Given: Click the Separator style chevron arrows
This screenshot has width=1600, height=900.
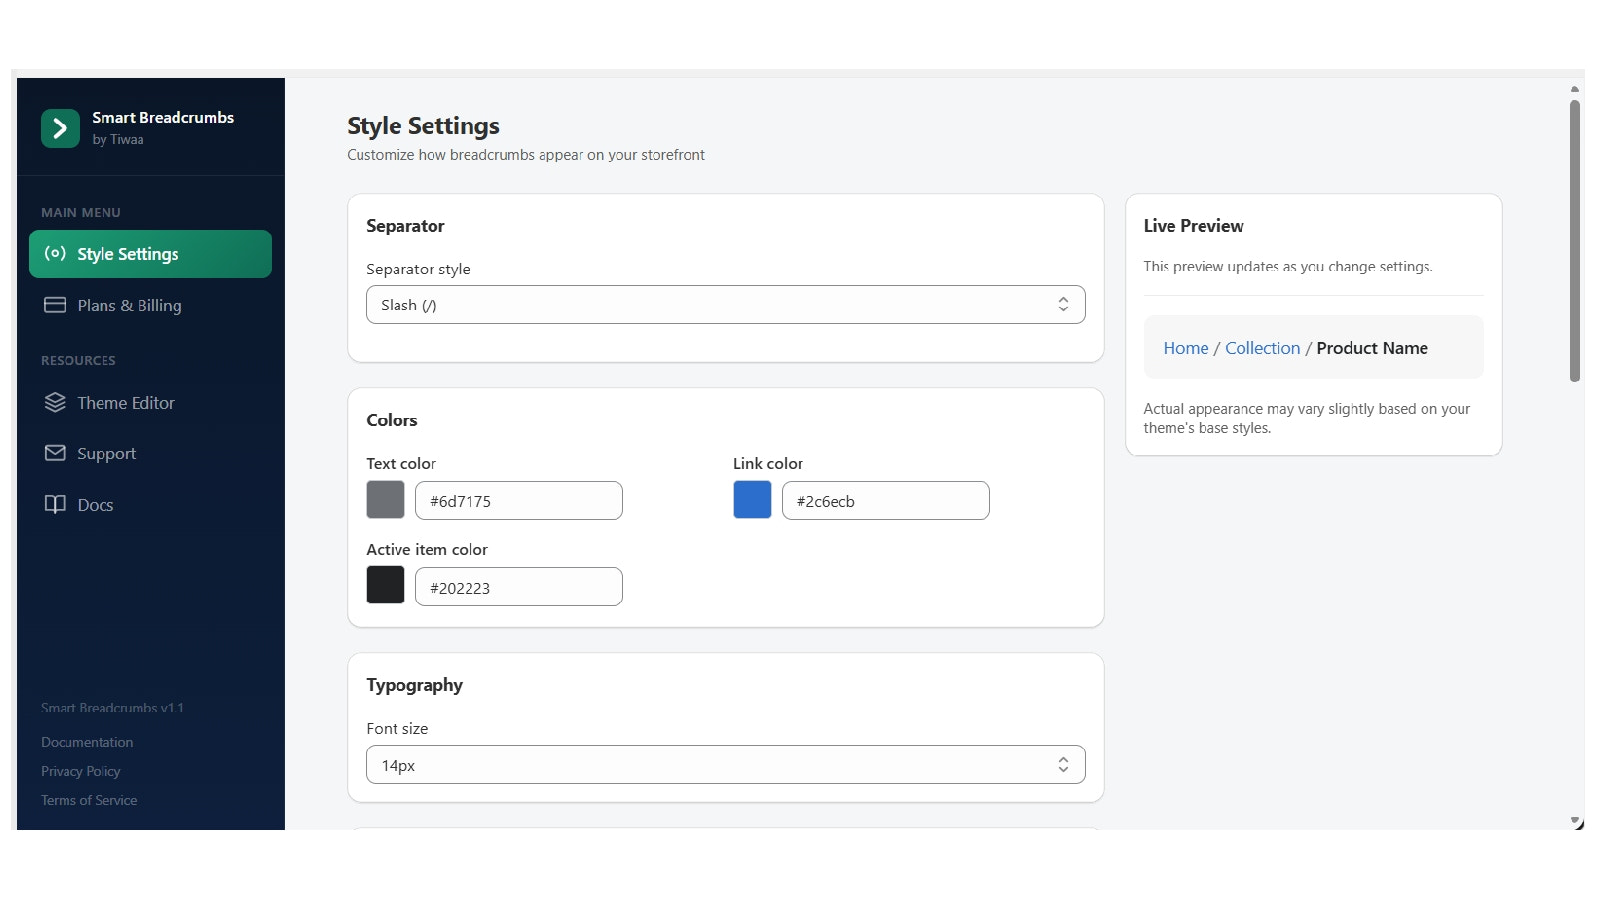Looking at the screenshot, I should 1063,304.
